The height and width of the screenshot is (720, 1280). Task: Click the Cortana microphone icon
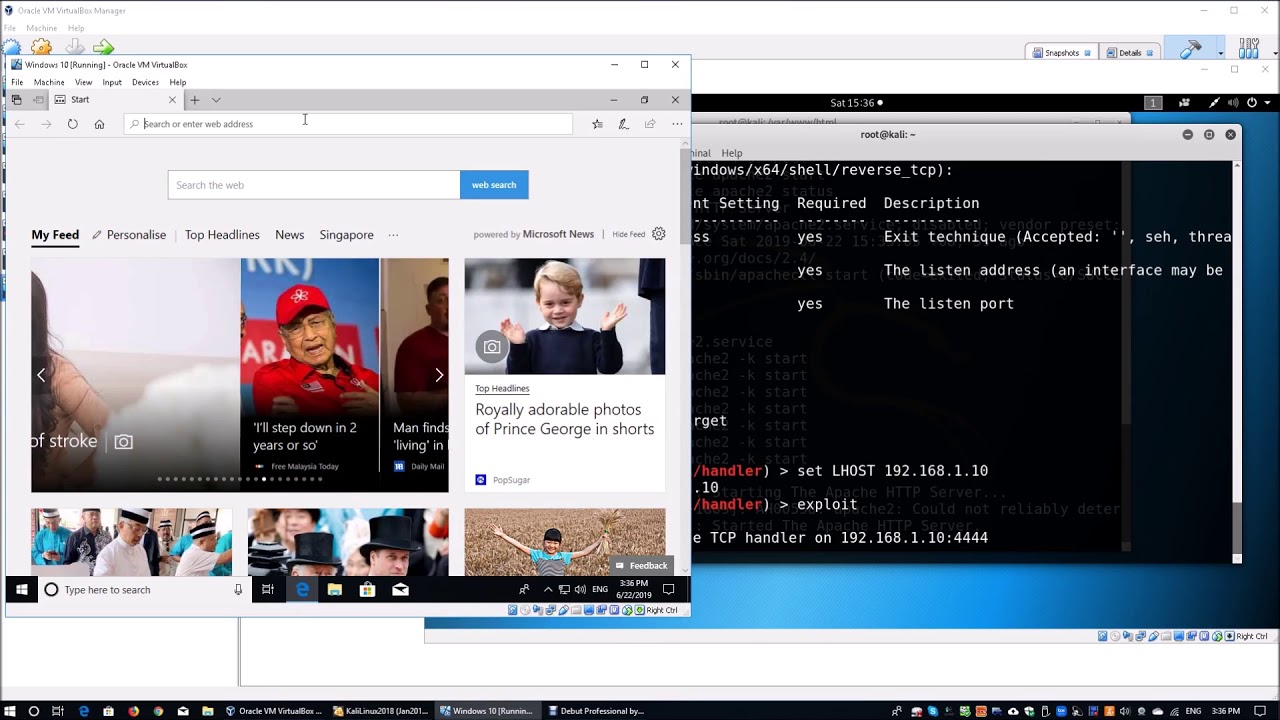click(238, 590)
